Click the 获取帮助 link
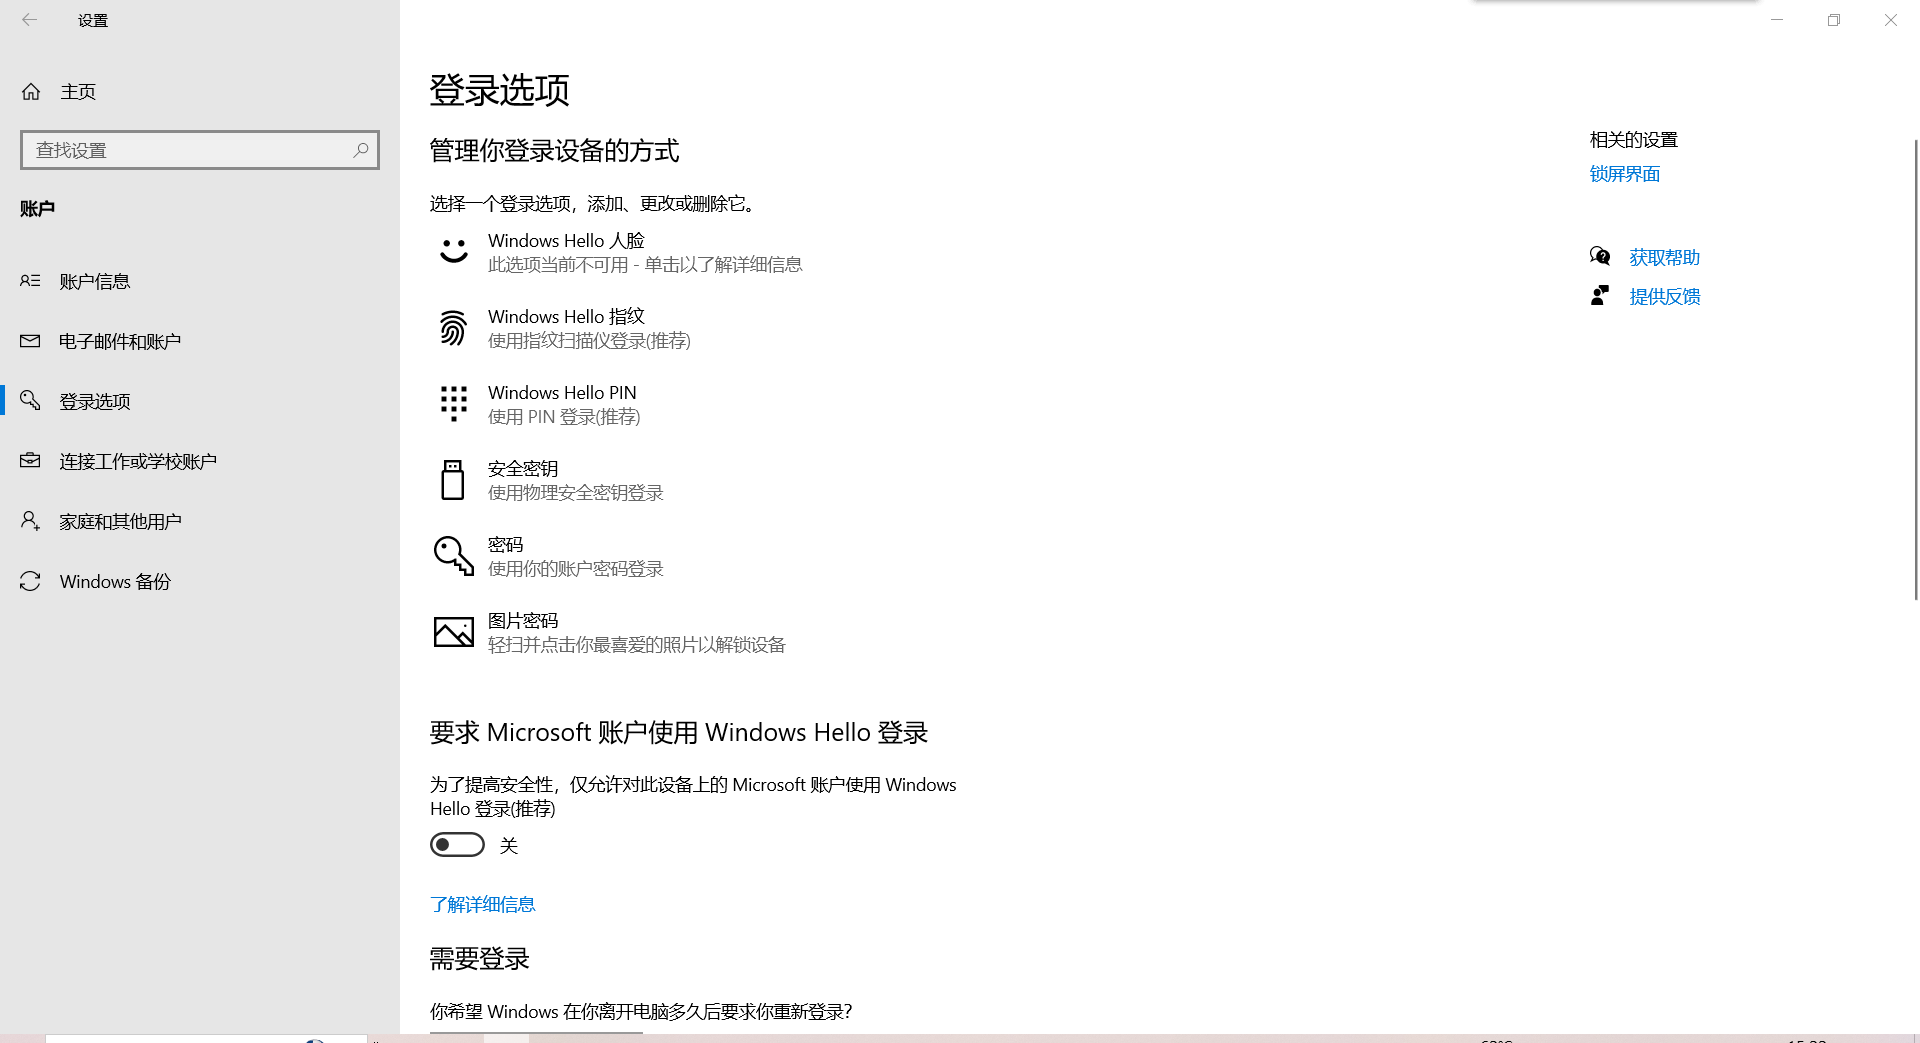The width and height of the screenshot is (1920, 1043). point(1665,257)
